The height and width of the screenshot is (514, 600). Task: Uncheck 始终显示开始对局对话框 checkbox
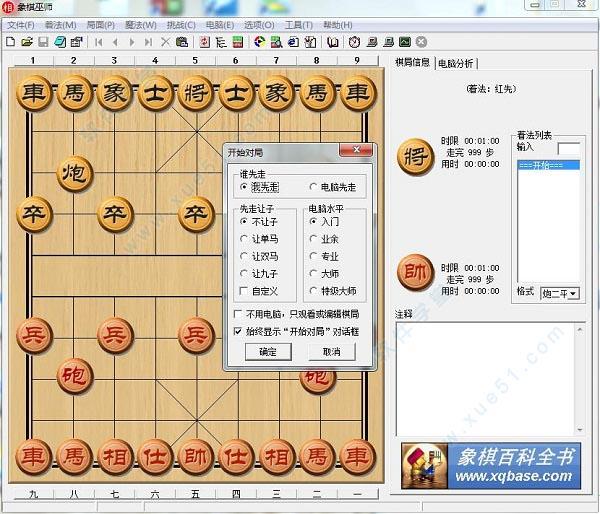(x=297, y=331)
